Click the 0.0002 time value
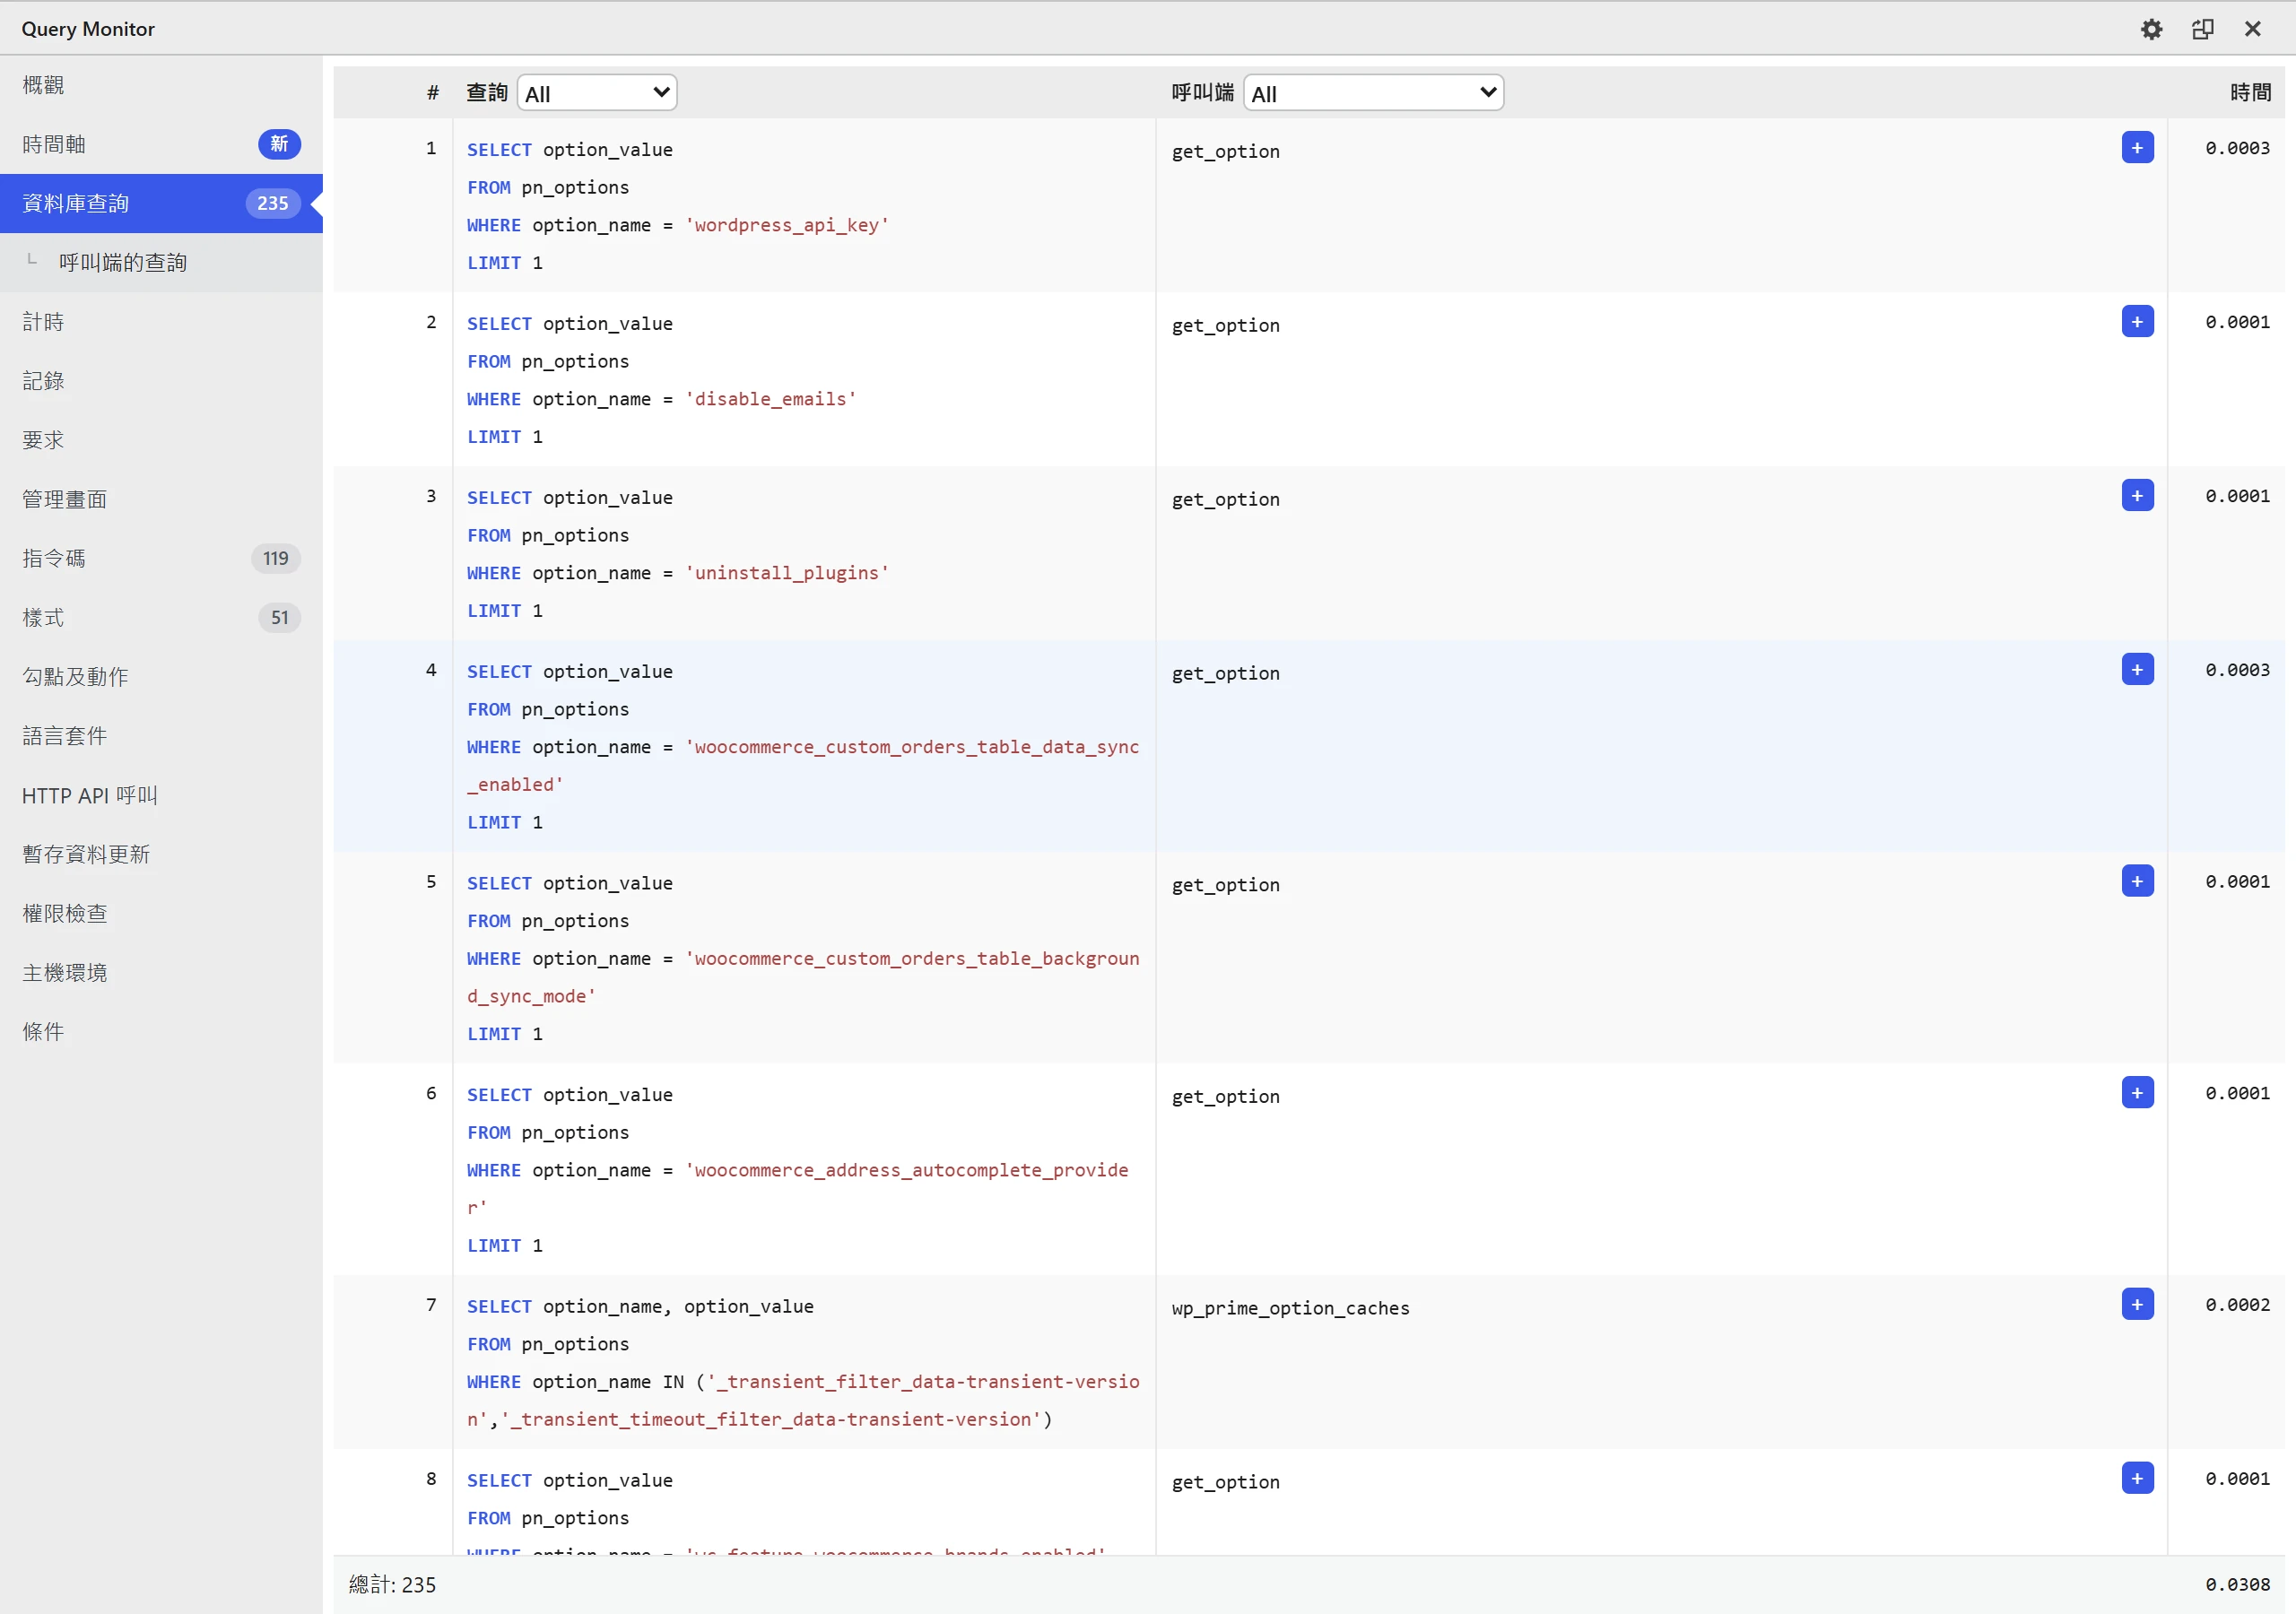The width and height of the screenshot is (2296, 1614). [2237, 1304]
